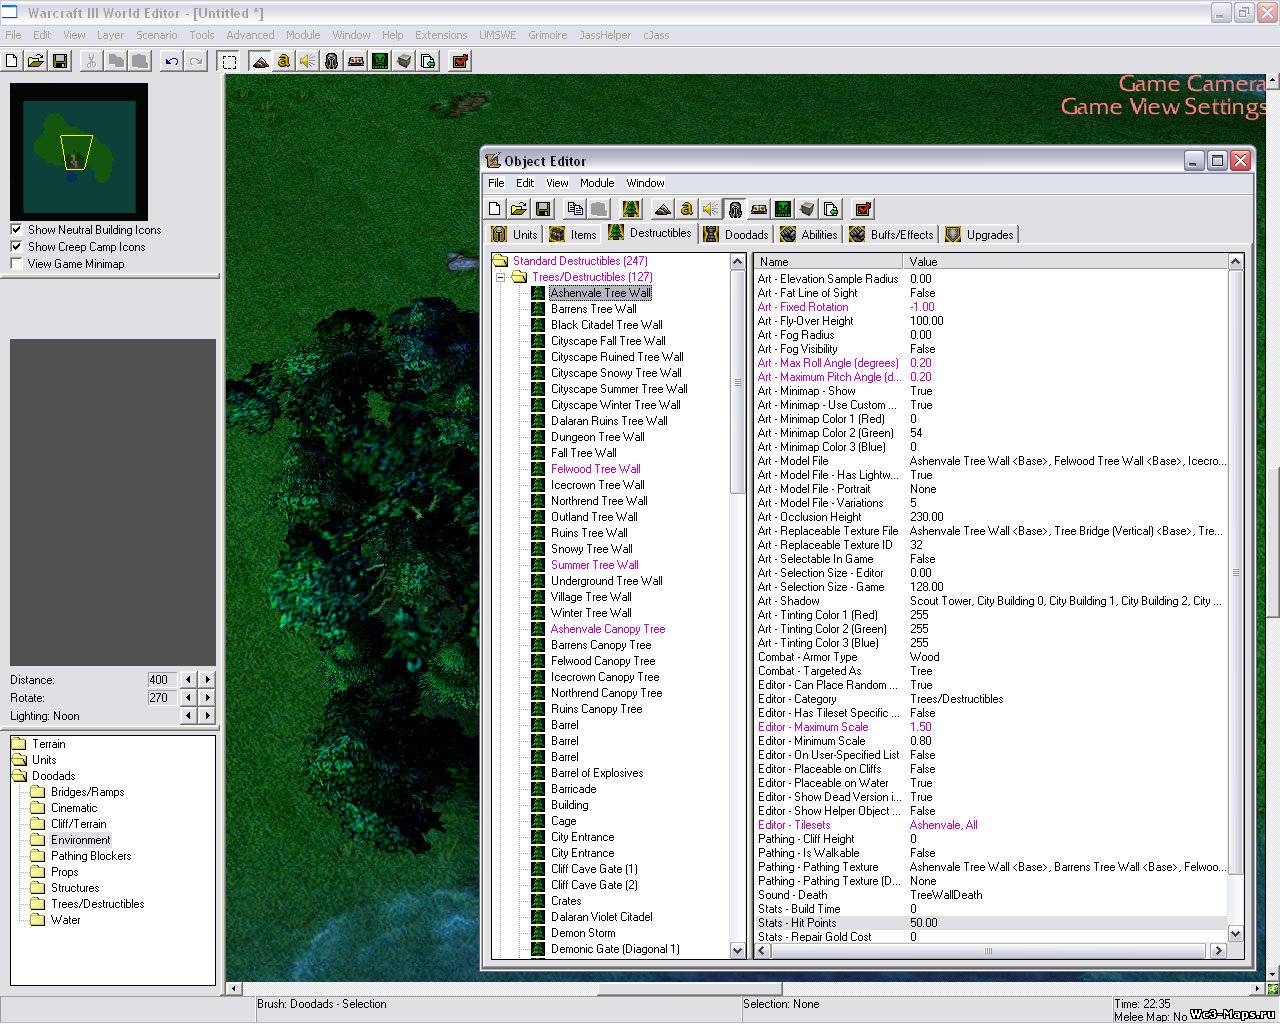The width and height of the screenshot is (1280, 1024).
Task: Open Terrain Editor from main toolbar
Action: pos(260,61)
